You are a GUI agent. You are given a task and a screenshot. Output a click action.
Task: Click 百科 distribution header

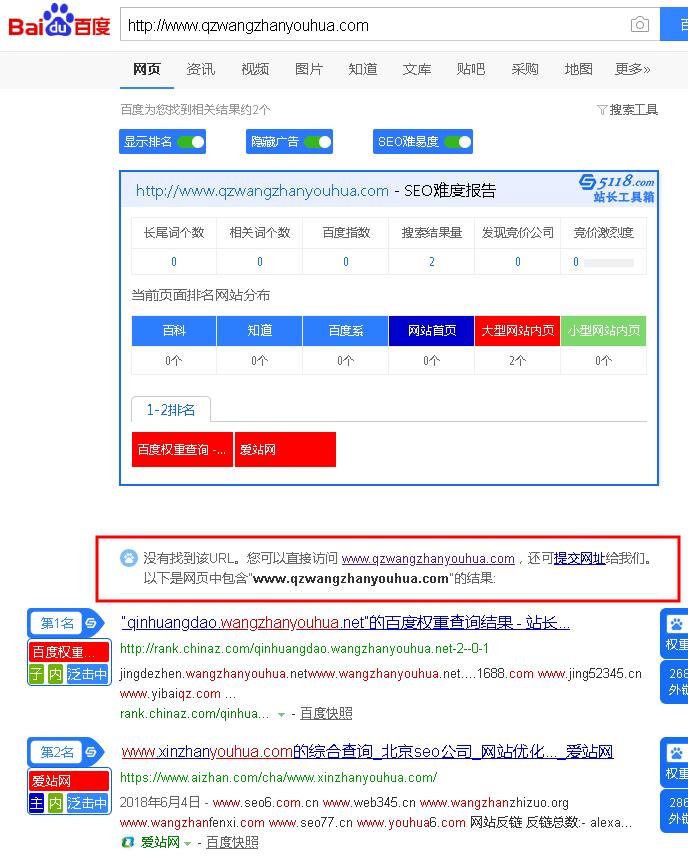click(174, 331)
